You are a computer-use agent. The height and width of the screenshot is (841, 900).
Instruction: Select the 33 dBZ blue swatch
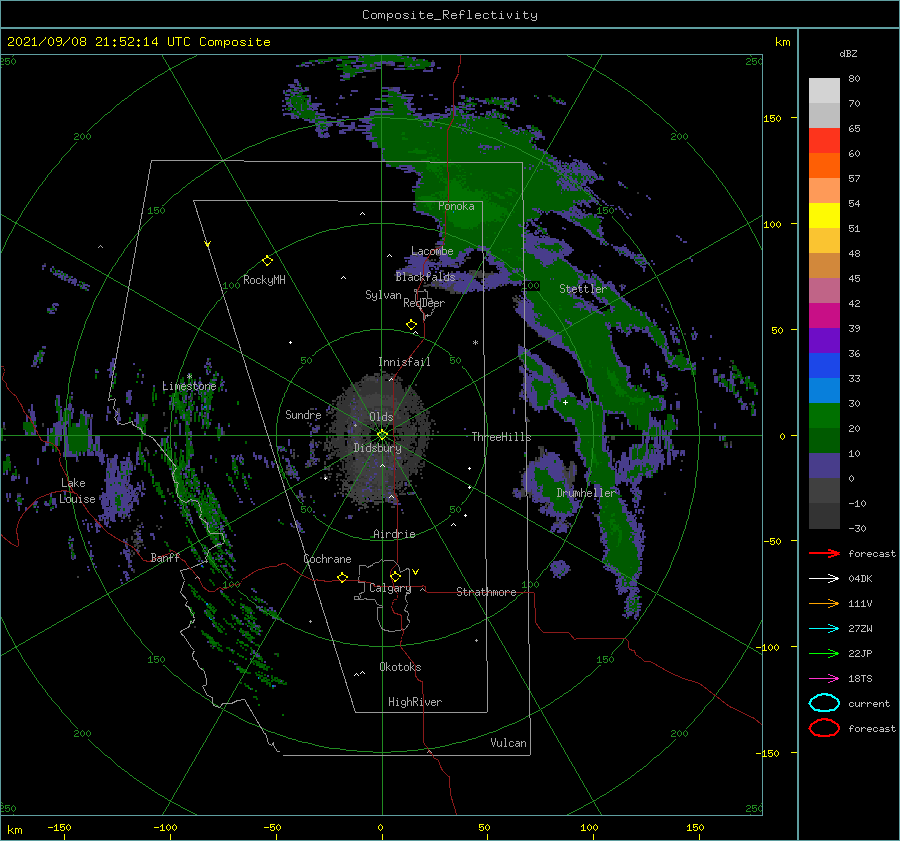824,390
